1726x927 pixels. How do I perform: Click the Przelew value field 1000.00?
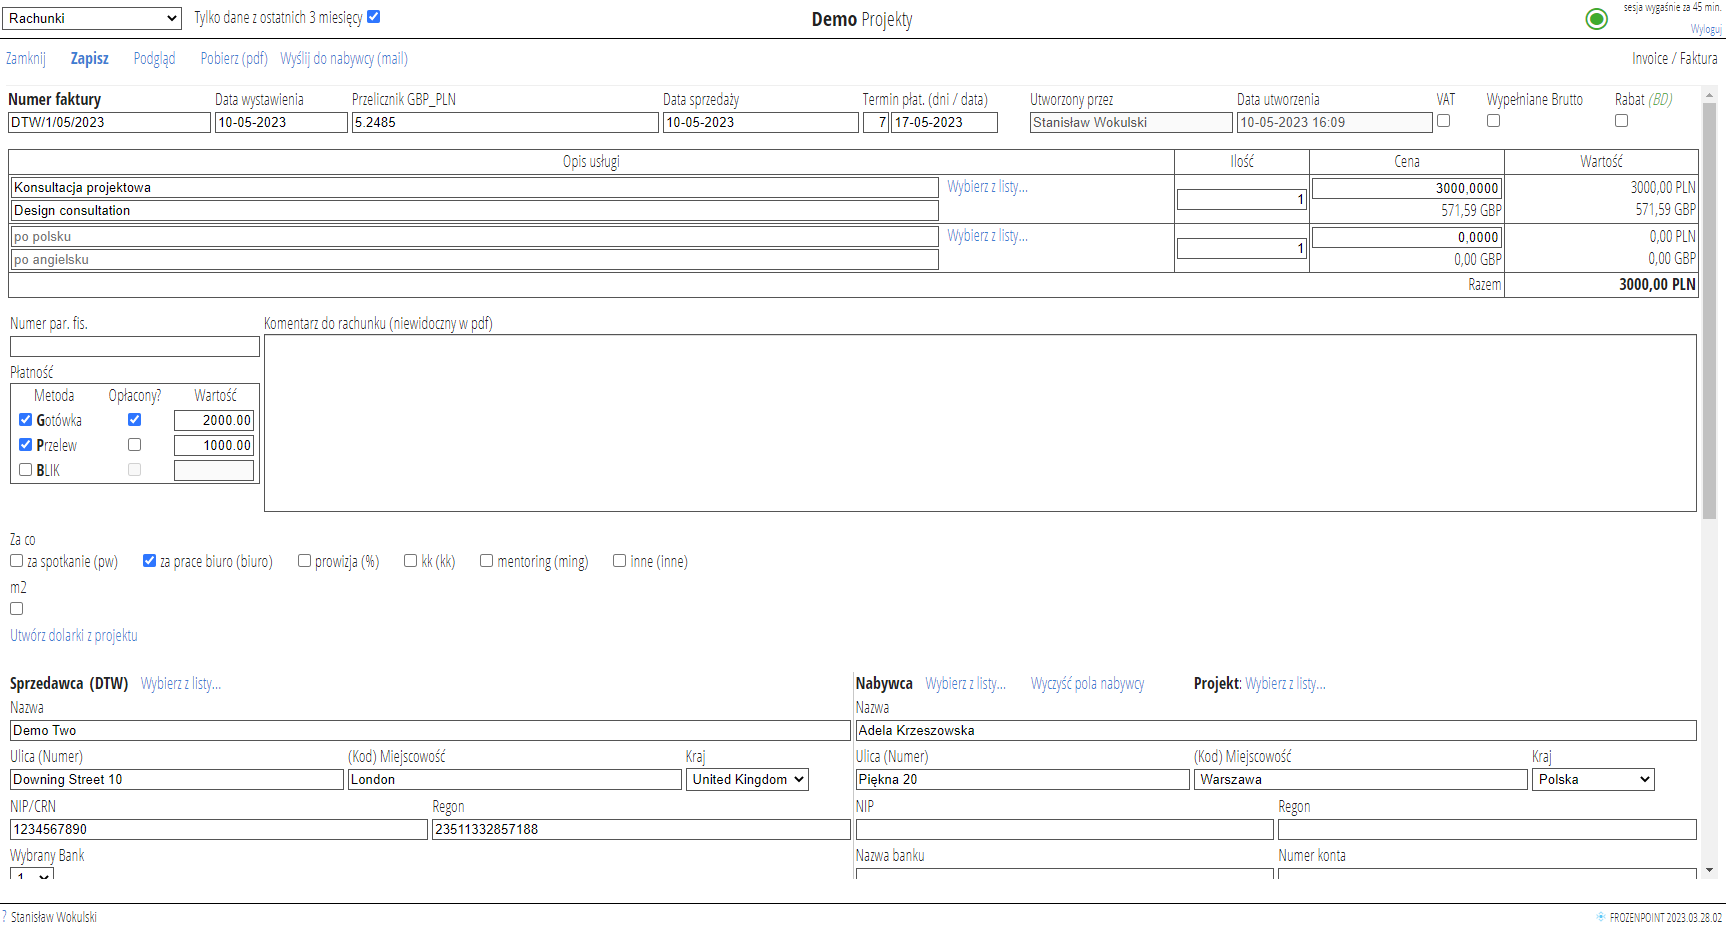tap(214, 445)
